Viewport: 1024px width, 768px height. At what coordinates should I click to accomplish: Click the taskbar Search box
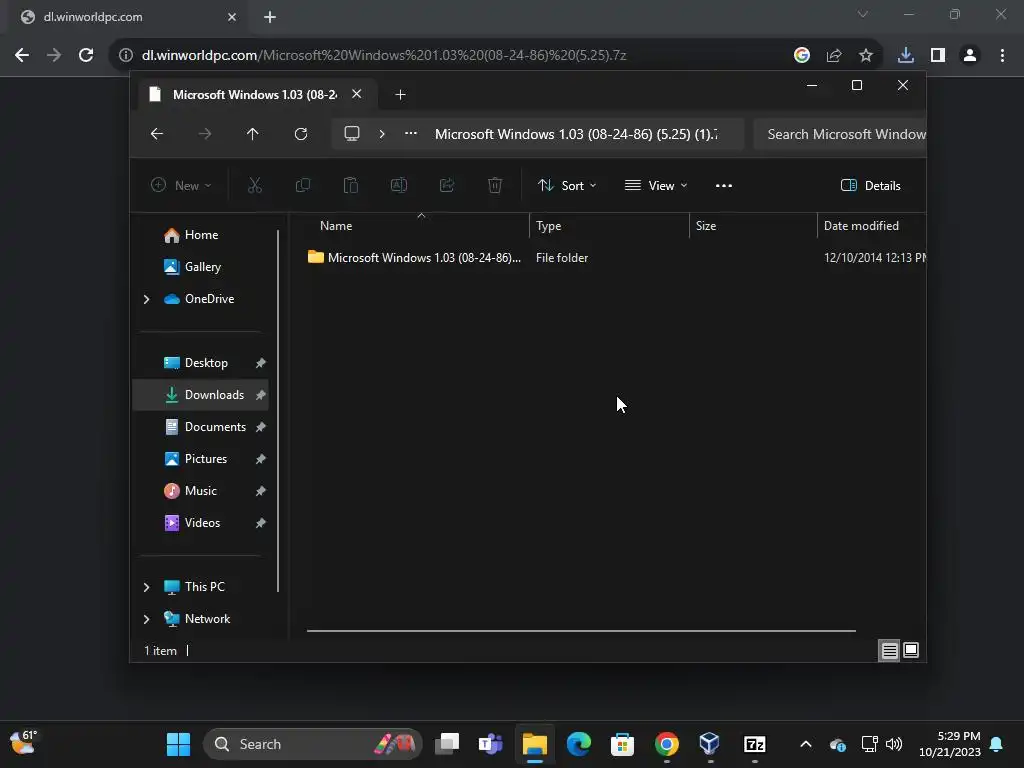(312, 744)
